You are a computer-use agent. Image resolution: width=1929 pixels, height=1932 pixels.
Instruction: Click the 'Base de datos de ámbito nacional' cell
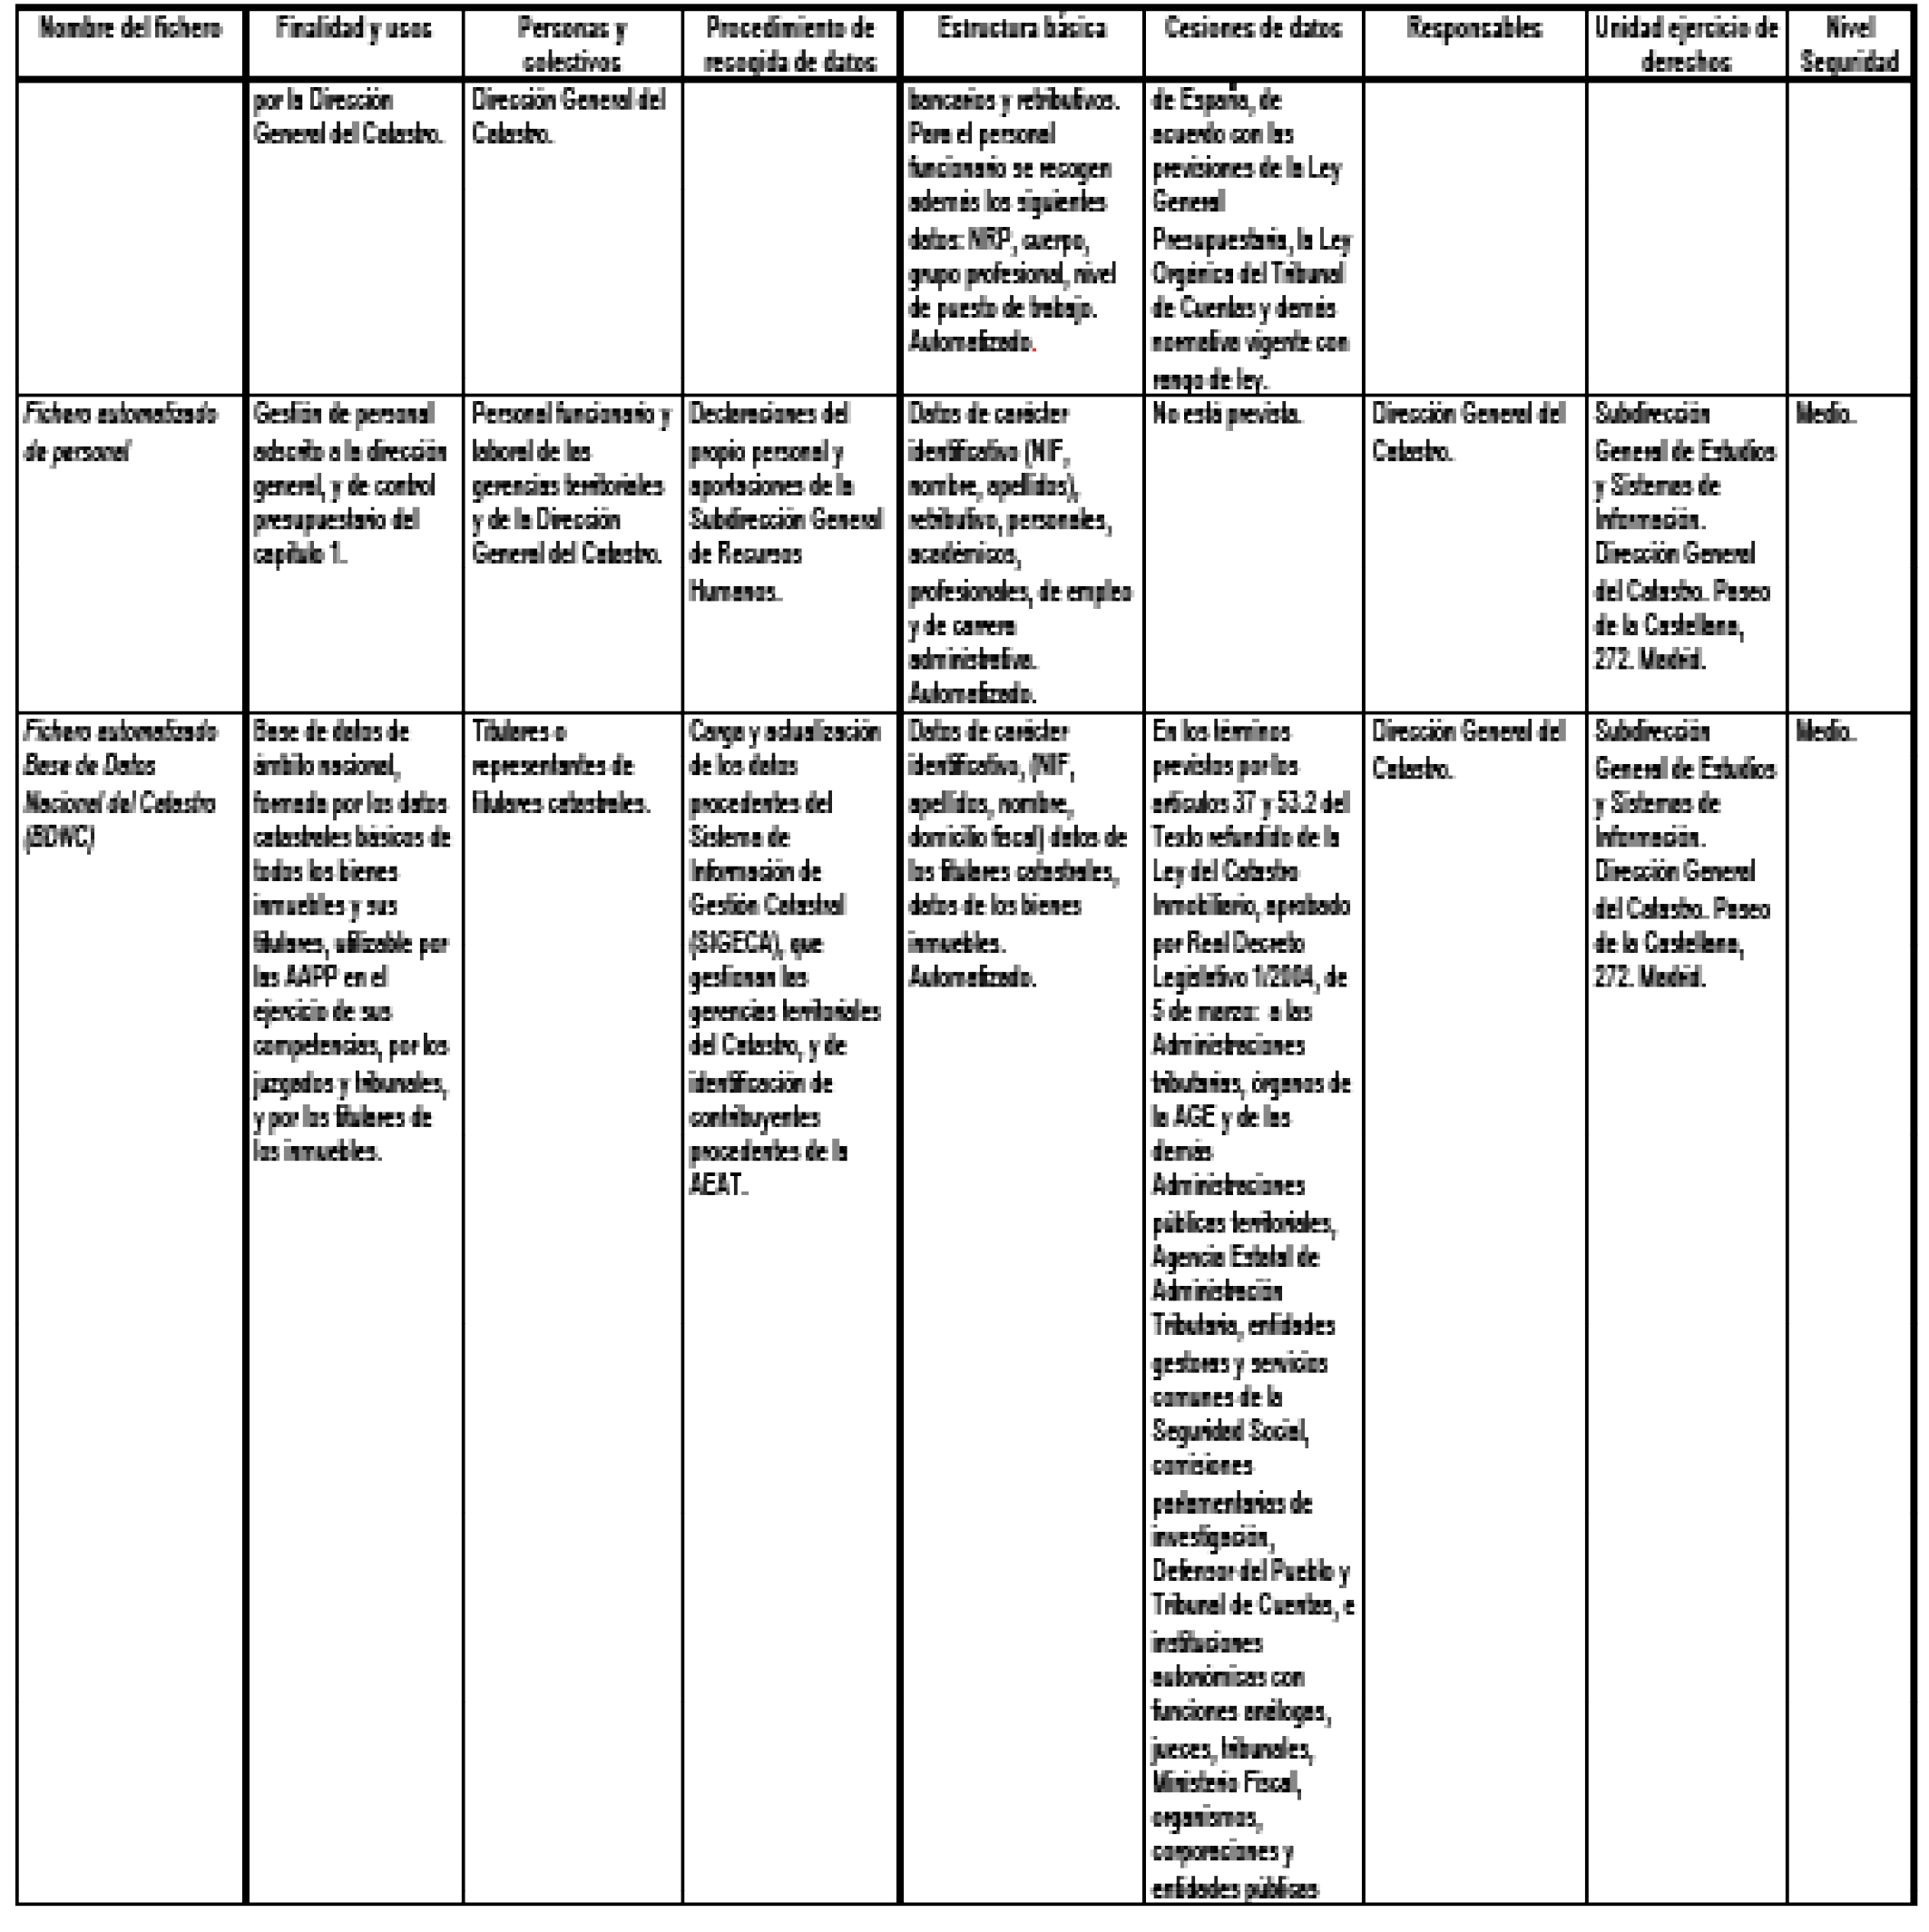coord(354,1307)
